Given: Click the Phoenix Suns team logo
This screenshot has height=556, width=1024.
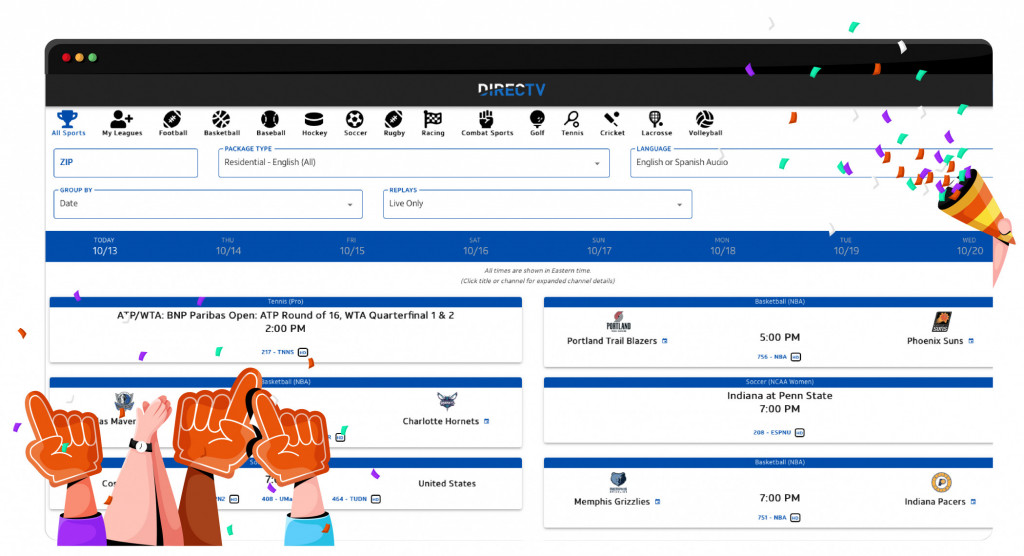Looking at the screenshot, I should (940, 322).
